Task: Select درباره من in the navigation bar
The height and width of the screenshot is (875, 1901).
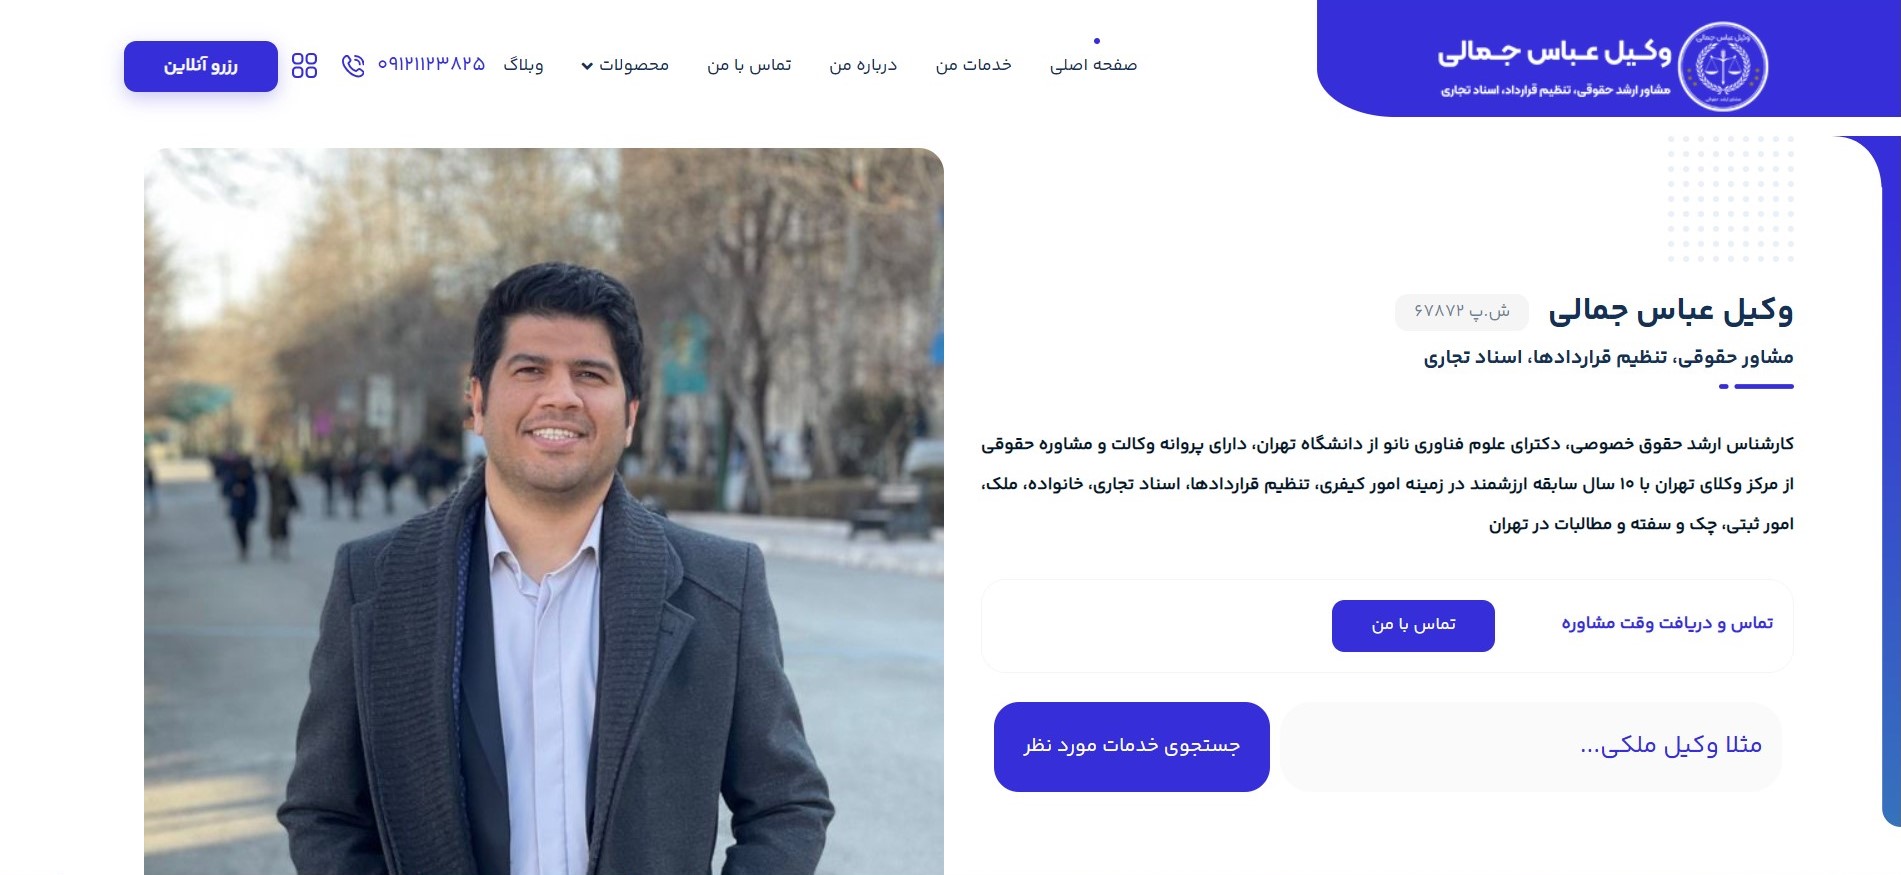Action: (863, 65)
